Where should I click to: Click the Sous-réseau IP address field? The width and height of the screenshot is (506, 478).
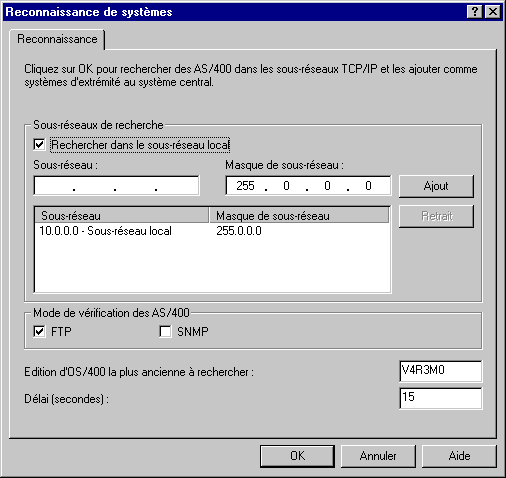click(x=116, y=186)
